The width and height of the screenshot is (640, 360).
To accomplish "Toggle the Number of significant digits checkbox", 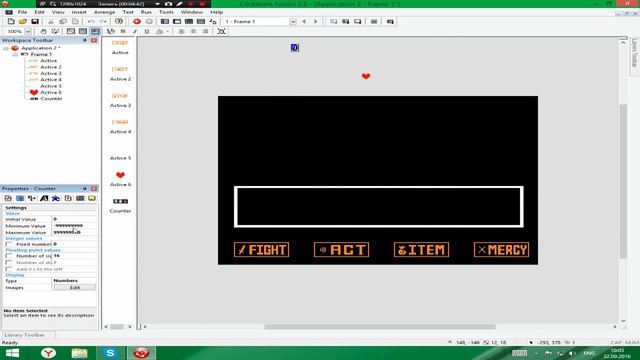I will point(9,256).
